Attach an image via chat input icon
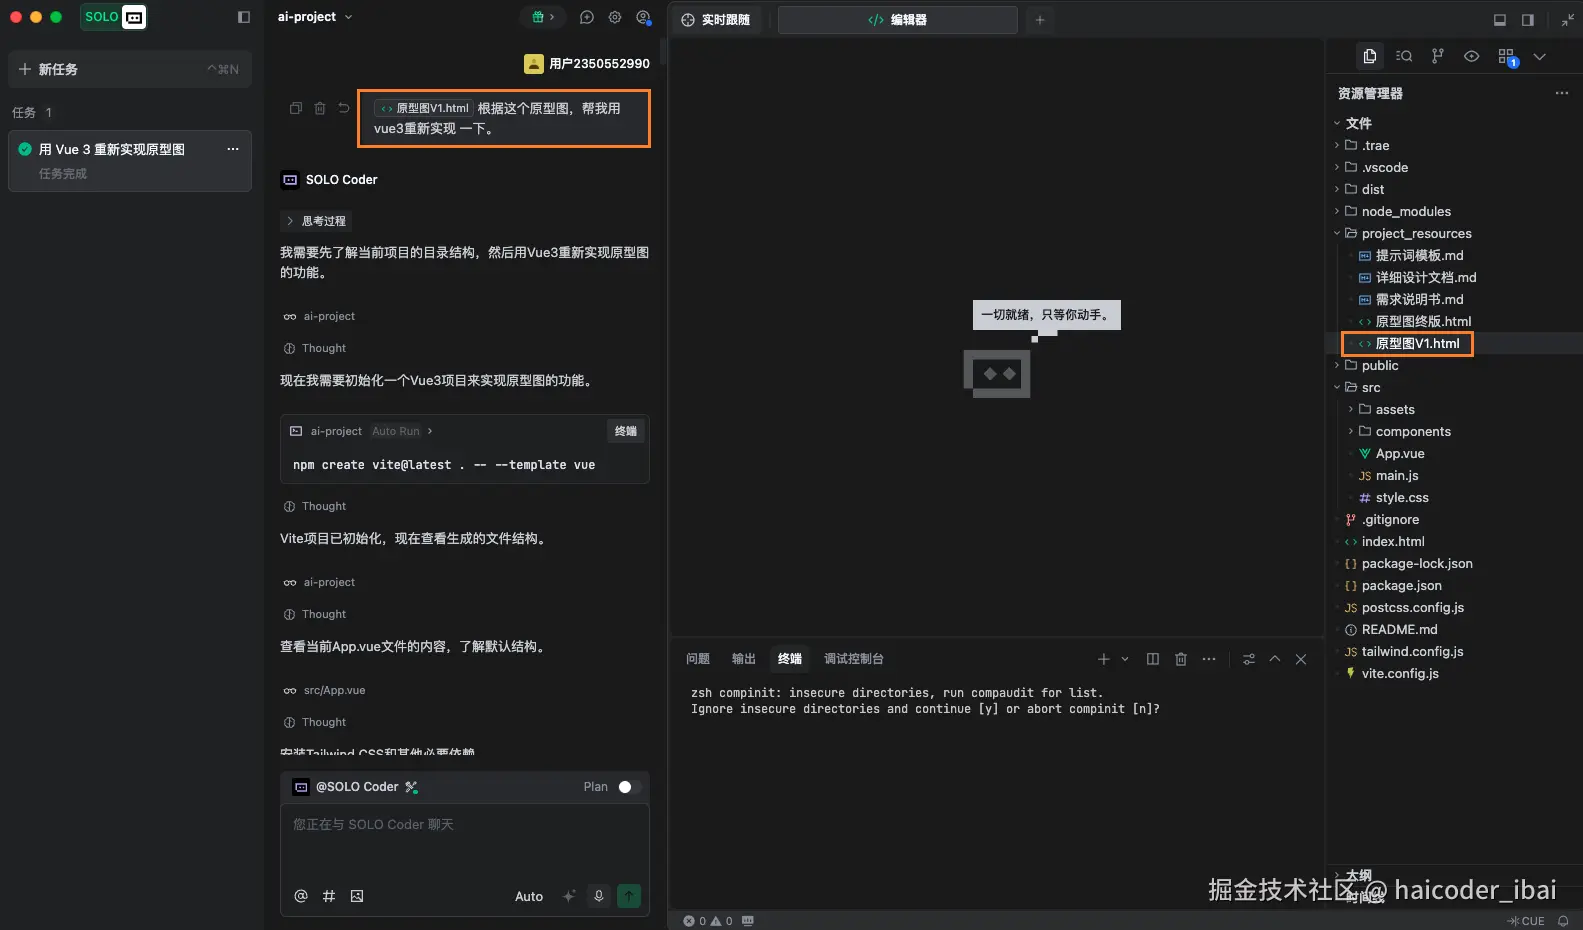 (357, 896)
